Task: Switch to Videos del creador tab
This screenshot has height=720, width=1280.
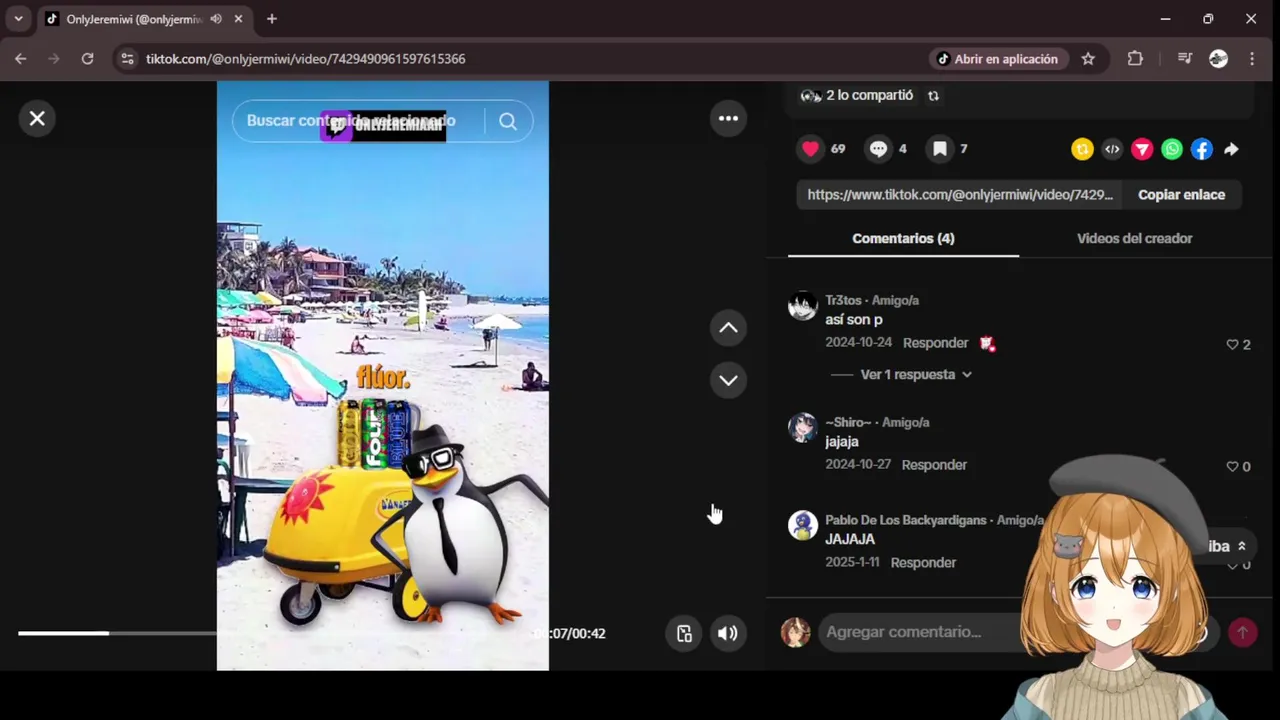Action: click(x=1134, y=238)
